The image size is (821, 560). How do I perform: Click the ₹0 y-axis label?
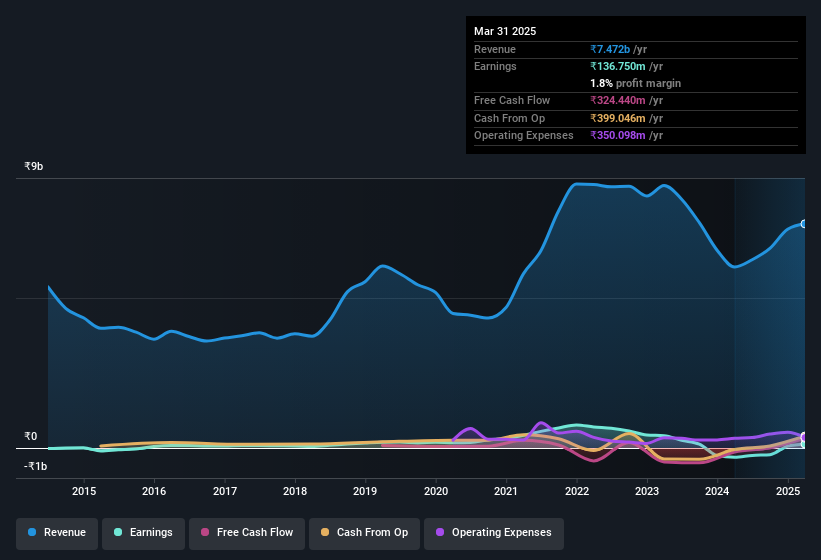tap(30, 436)
